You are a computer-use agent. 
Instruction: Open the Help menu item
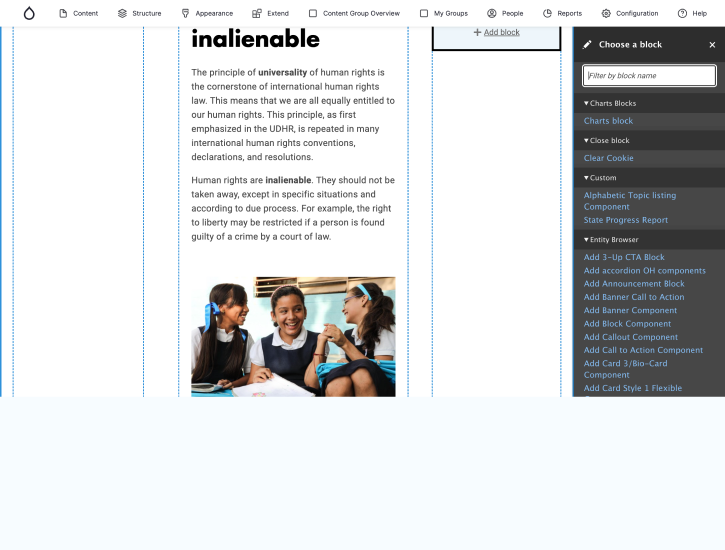point(692,13)
